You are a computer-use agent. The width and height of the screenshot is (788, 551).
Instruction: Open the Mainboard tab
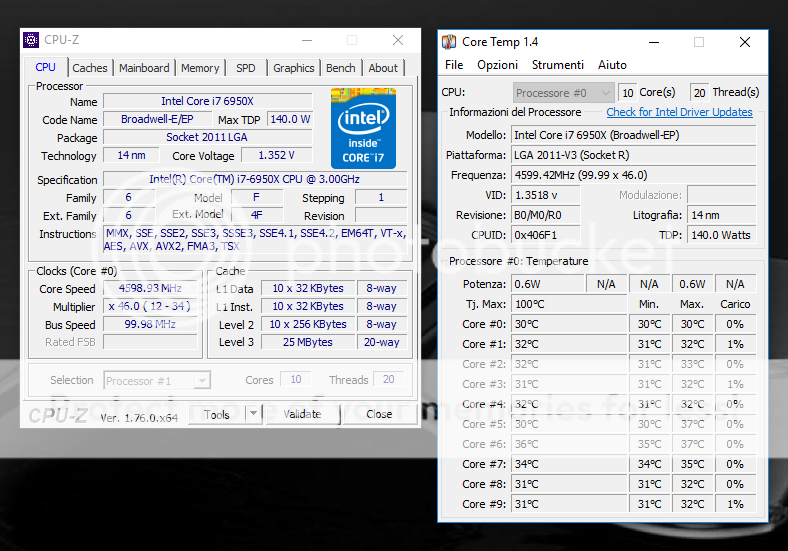click(x=144, y=68)
